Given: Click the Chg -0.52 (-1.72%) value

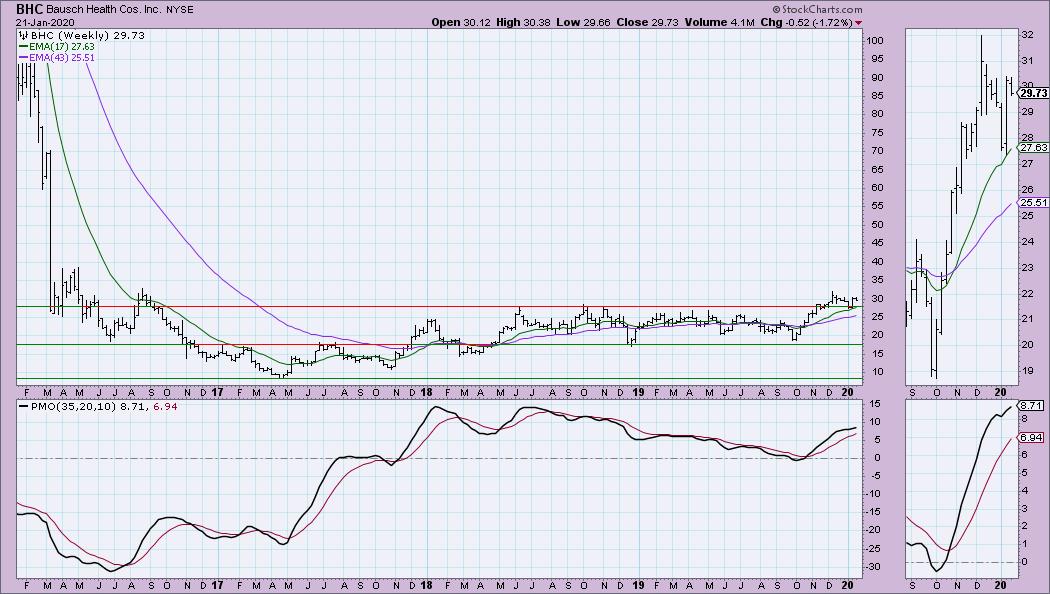Looking at the screenshot, I should pyautogui.click(x=806, y=22).
